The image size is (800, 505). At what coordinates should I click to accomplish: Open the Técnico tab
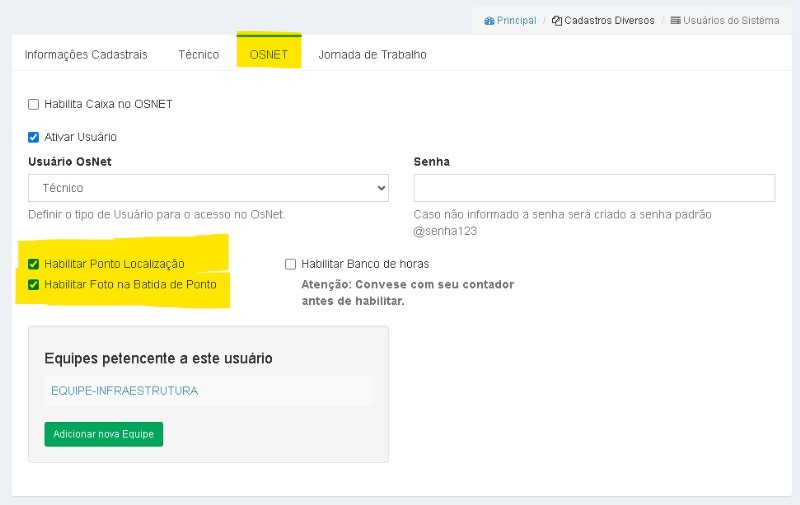click(198, 55)
